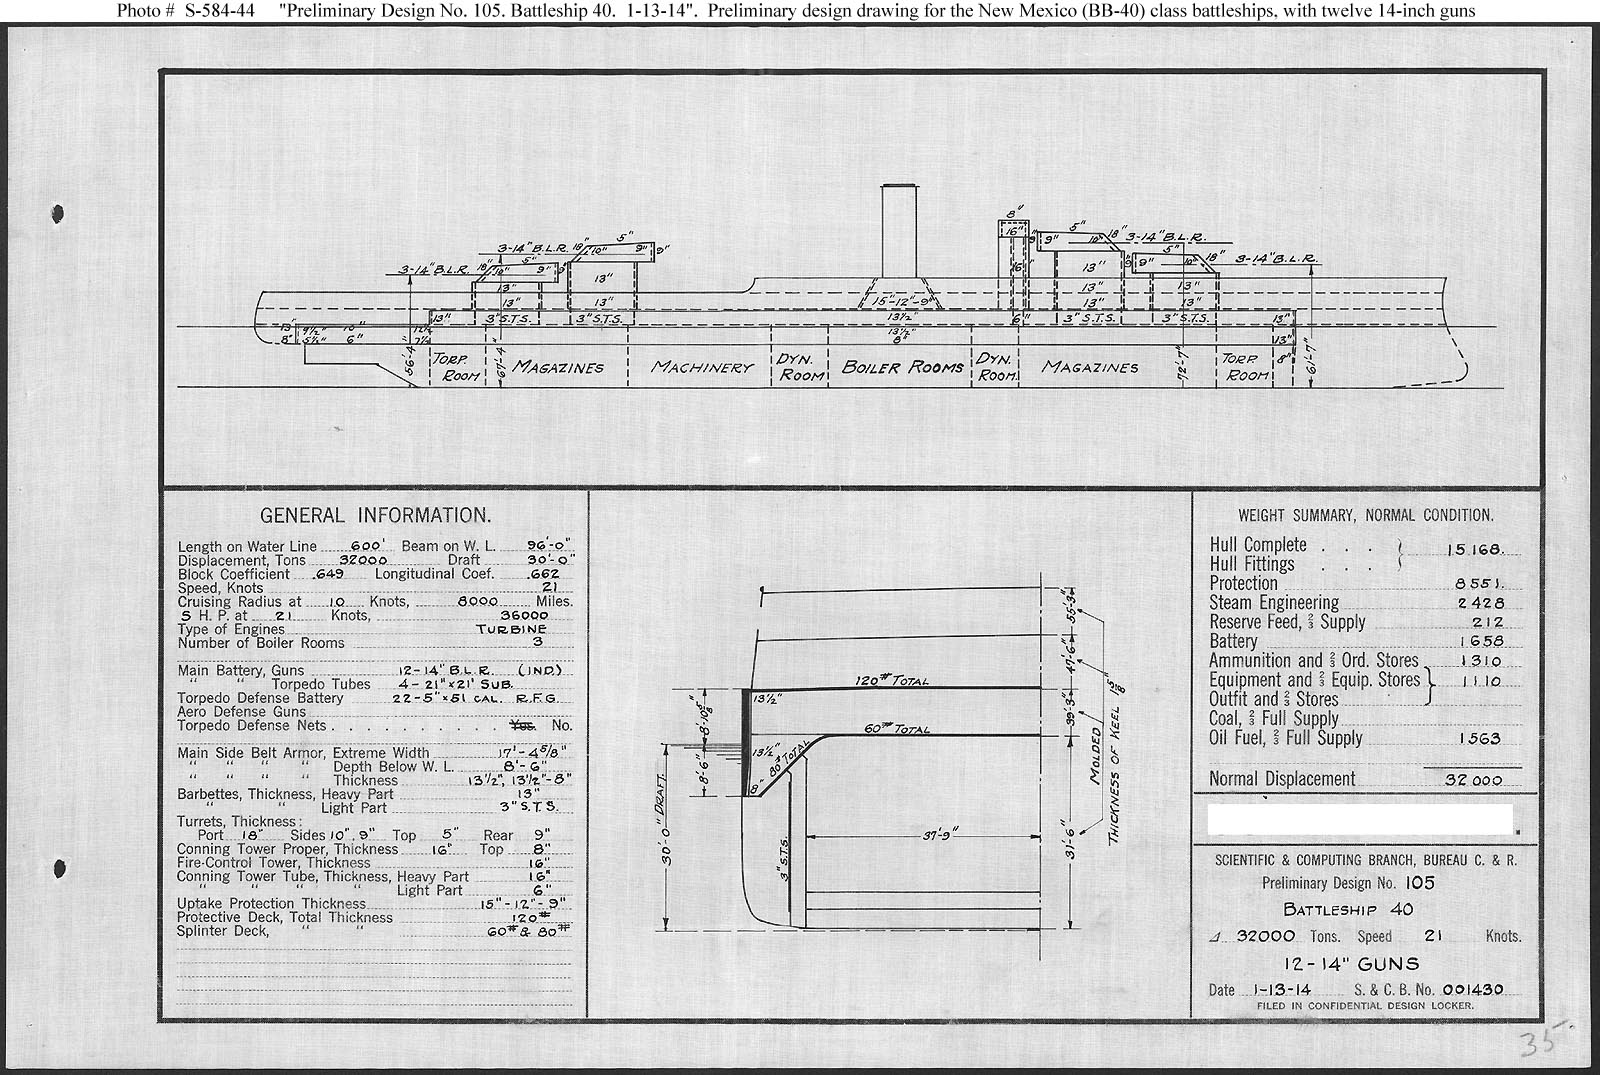
Task: Click the BATTLESHIP 40 title text
Action: [x=1348, y=910]
